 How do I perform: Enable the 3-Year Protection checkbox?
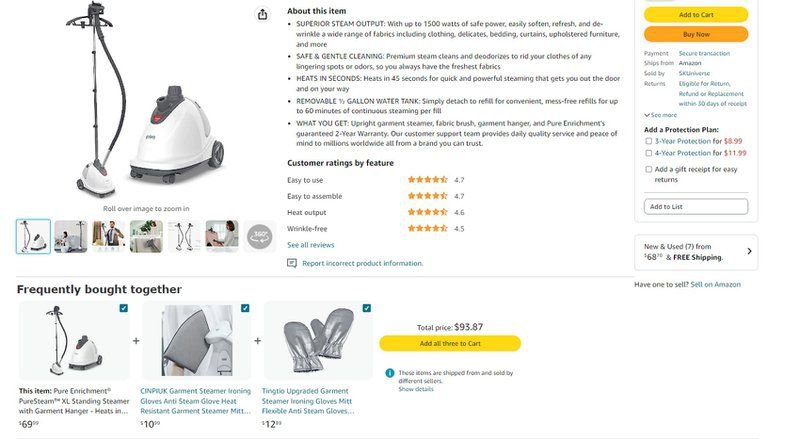coord(649,141)
